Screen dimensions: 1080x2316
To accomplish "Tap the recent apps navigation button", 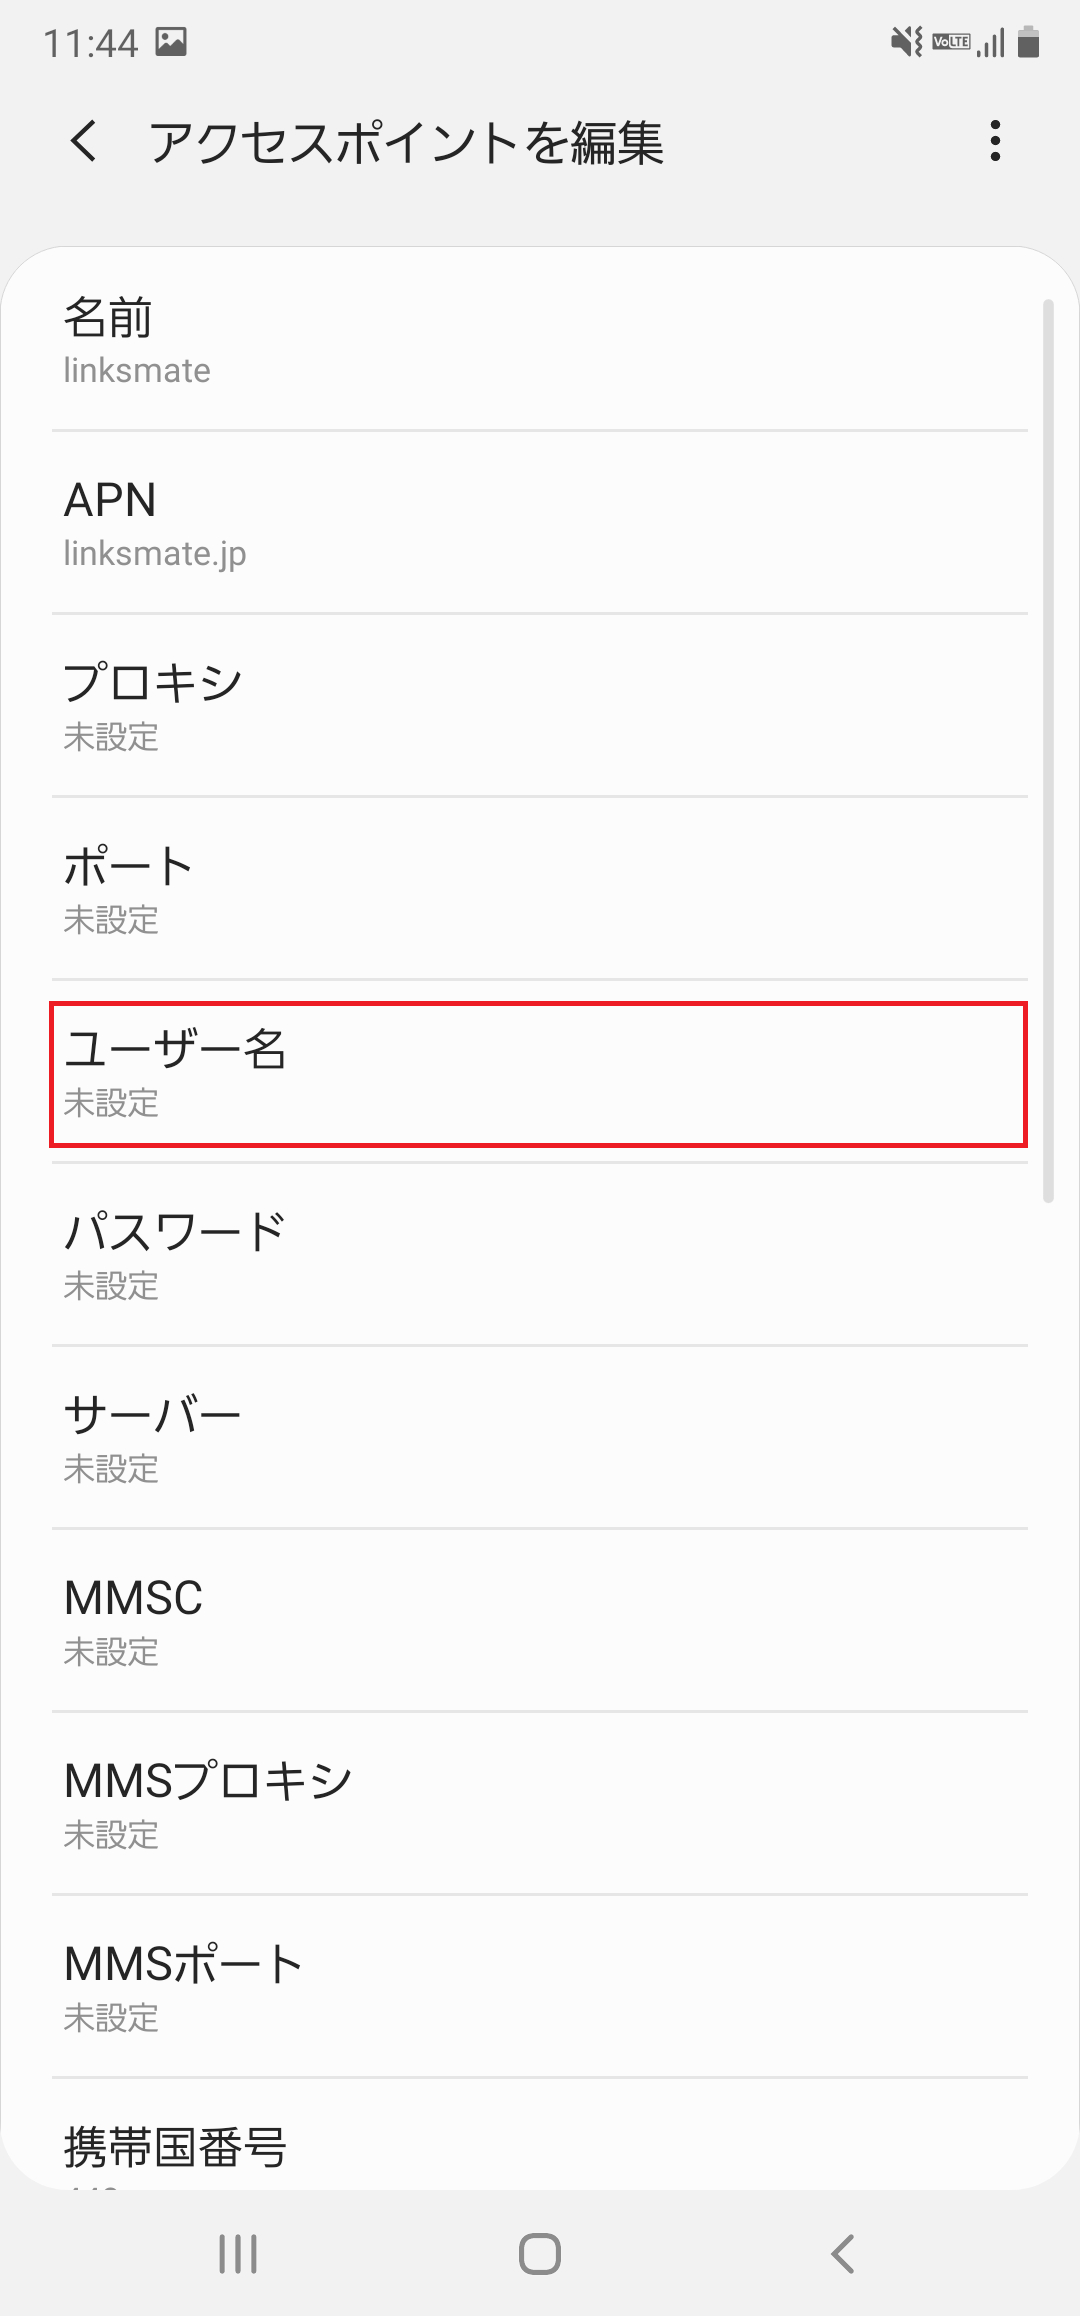I will (x=238, y=2254).
